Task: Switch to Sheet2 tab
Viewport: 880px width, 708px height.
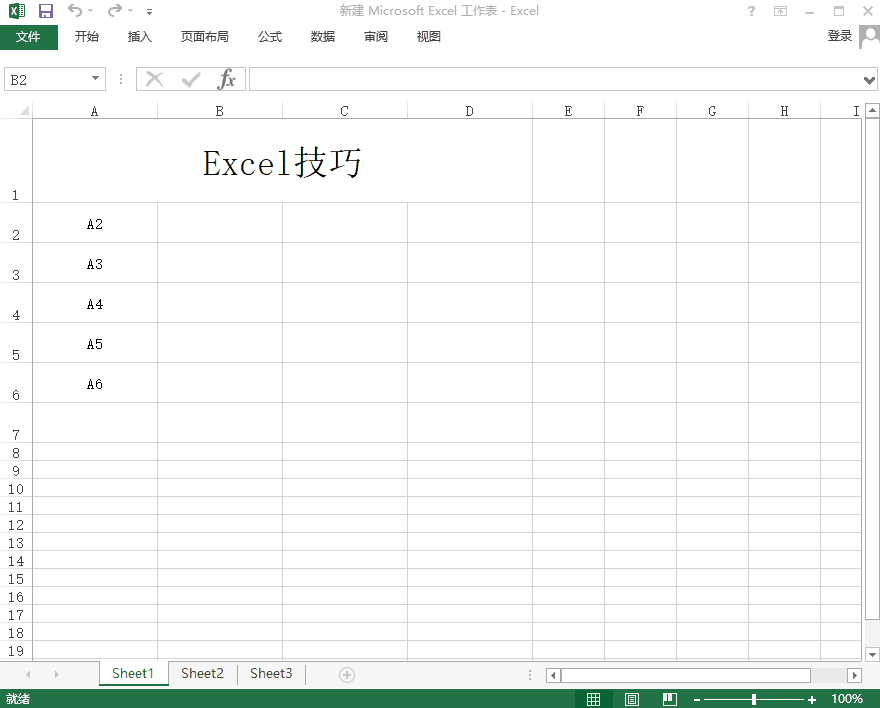Action: click(203, 673)
